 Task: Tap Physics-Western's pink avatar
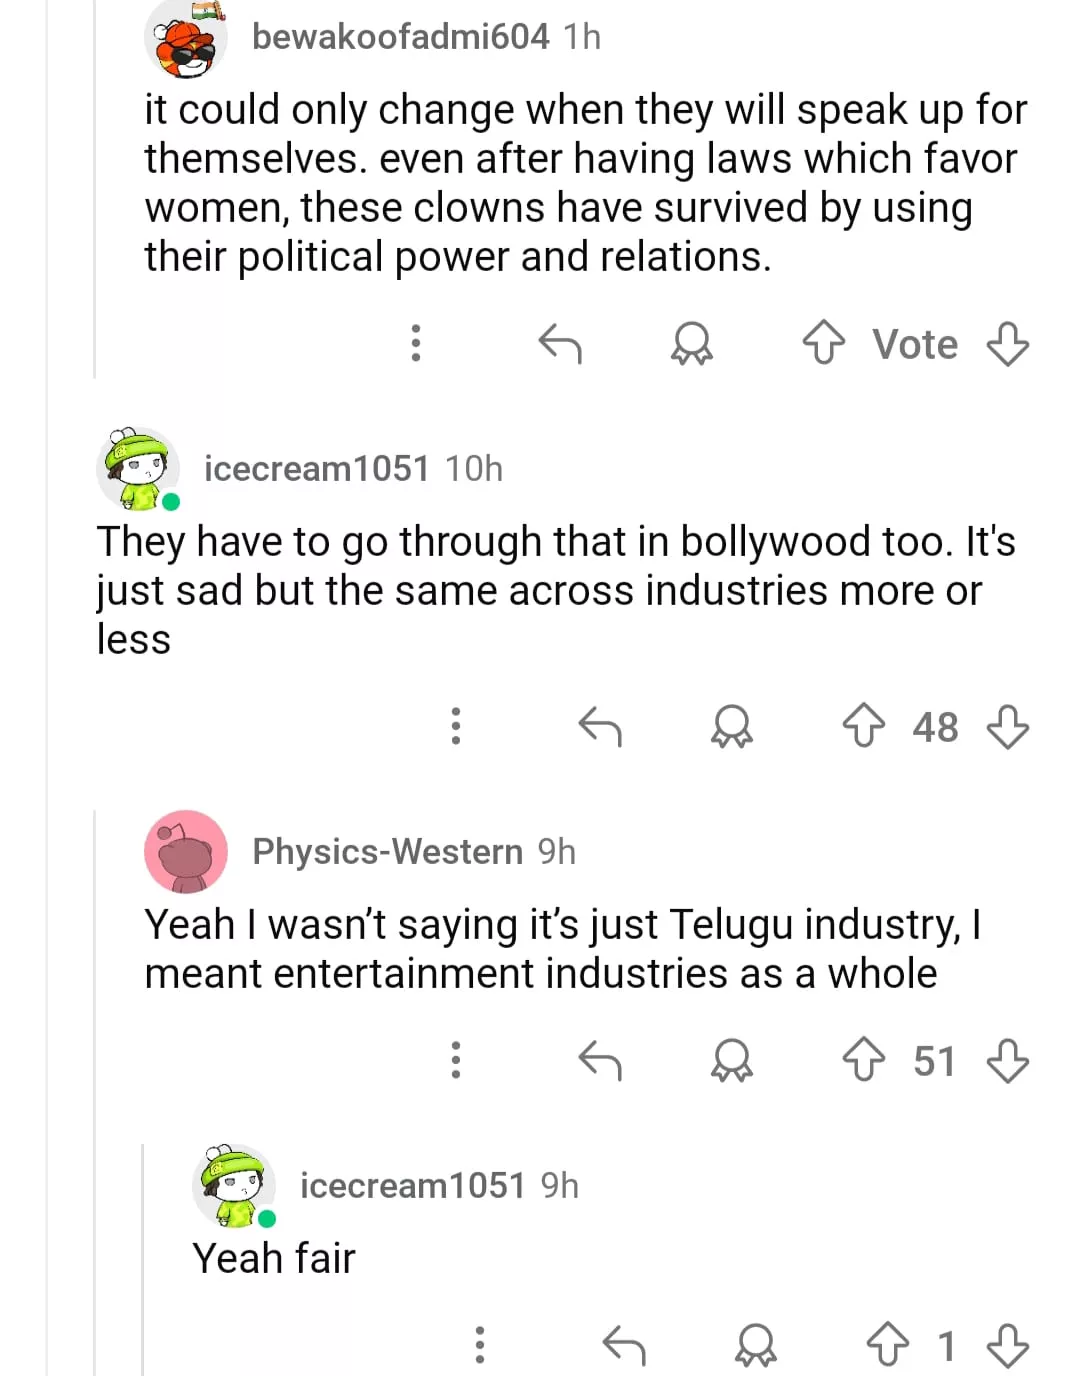186,852
